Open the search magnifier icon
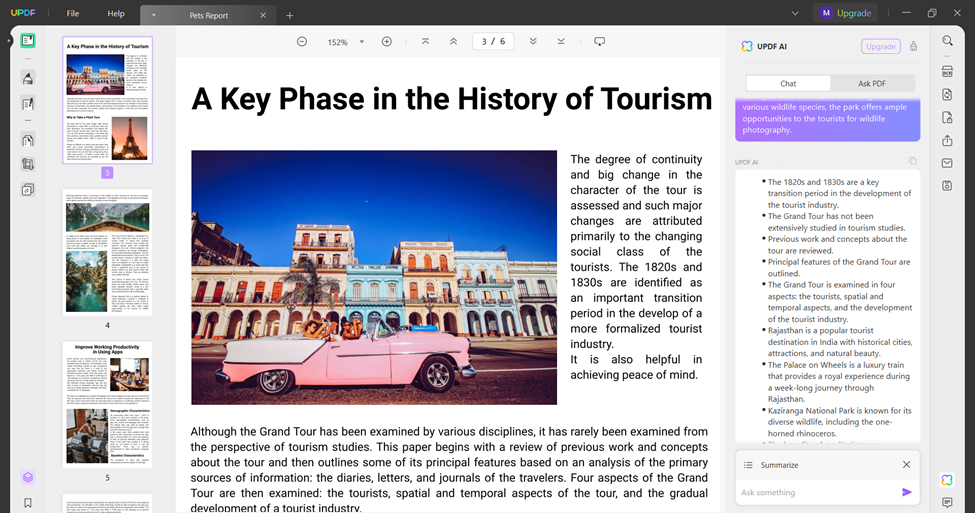The width and height of the screenshot is (975, 513). [x=947, y=41]
